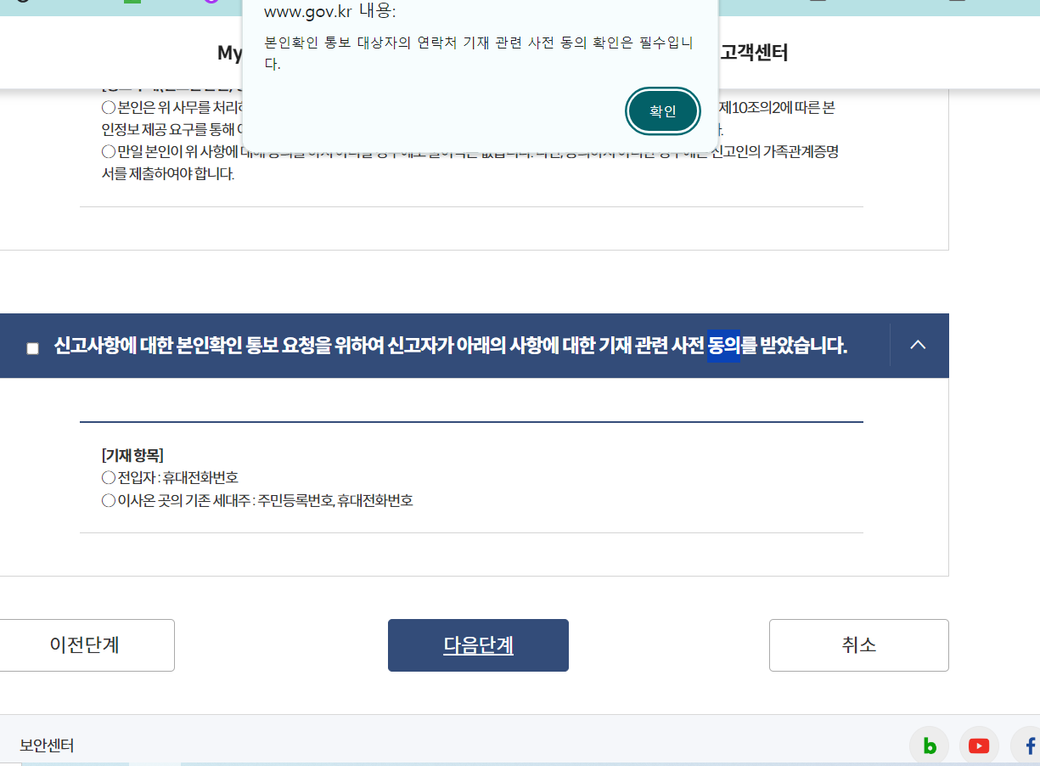The image size is (1040, 766).
Task: Click the www.gov.kr 내용 dialog title
Action: tap(330, 12)
